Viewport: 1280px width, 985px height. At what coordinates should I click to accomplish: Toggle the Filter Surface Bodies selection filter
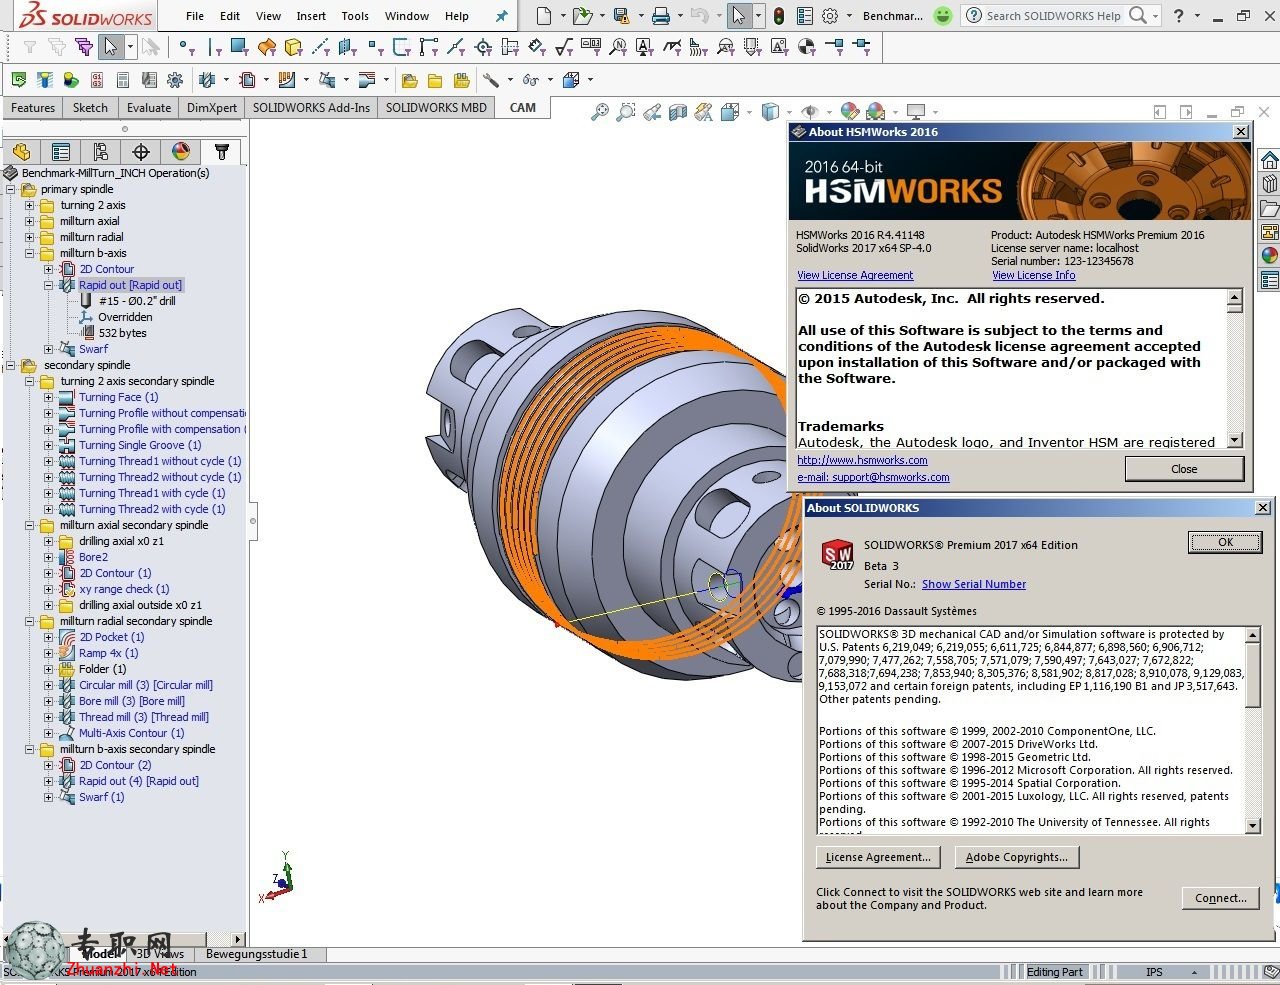pos(266,47)
